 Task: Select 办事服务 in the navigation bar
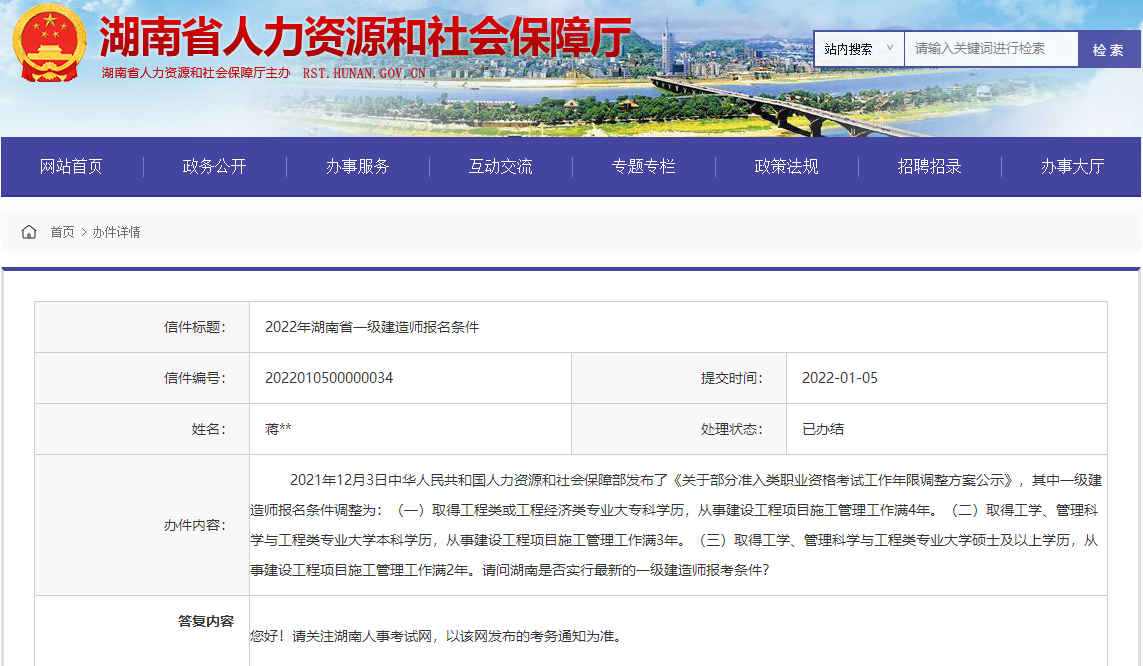[x=357, y=166]
